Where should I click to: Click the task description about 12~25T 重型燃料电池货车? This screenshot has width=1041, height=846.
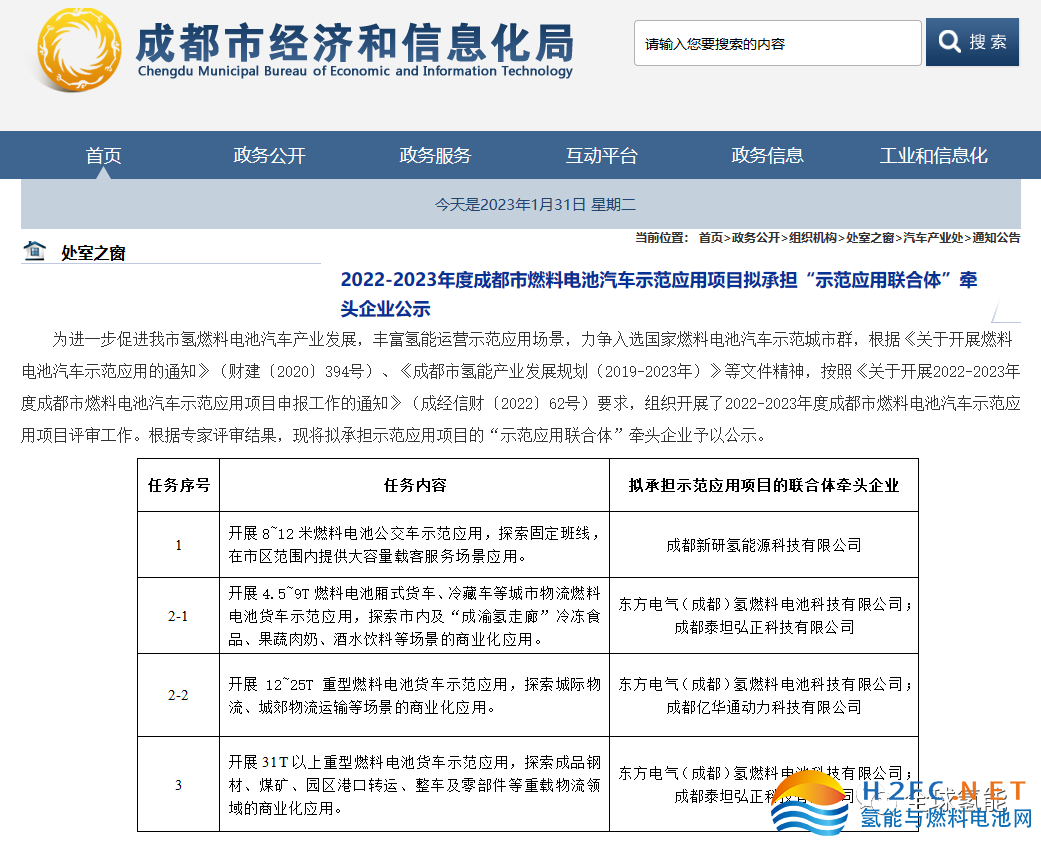[414, 695]
